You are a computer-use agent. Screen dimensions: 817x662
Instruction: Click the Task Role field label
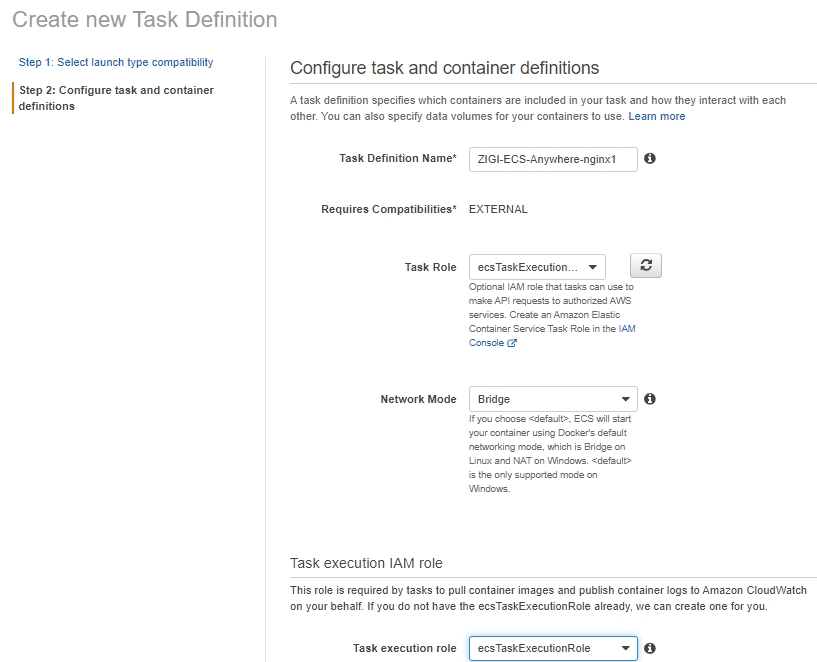430,267
